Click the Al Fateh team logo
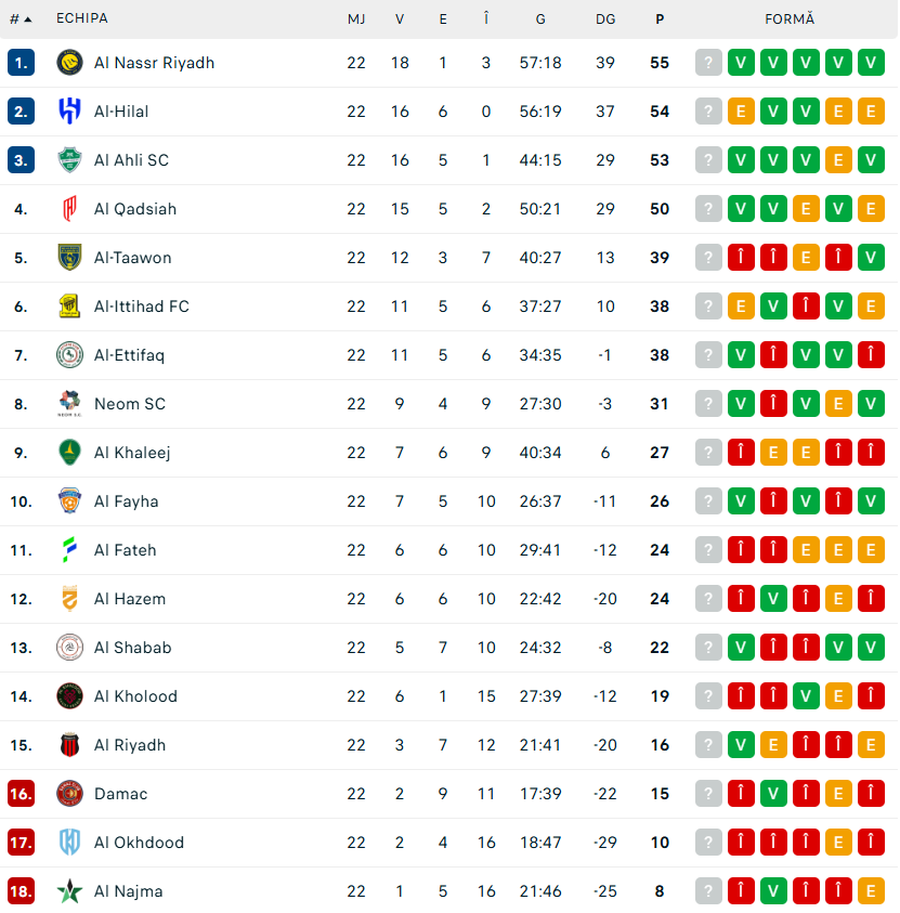The width and height of the screenshot is (900, 913). coord(69,550)
